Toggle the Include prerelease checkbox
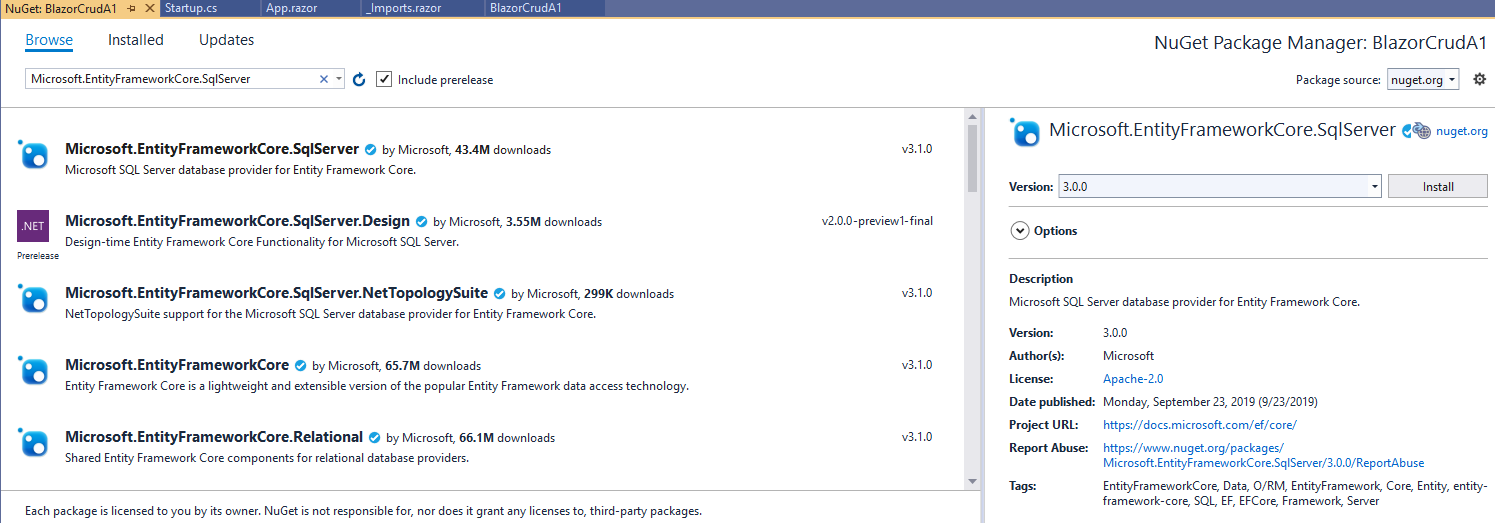The height and width of the screenshot is (523, 1495). click(x=384, y=79)
